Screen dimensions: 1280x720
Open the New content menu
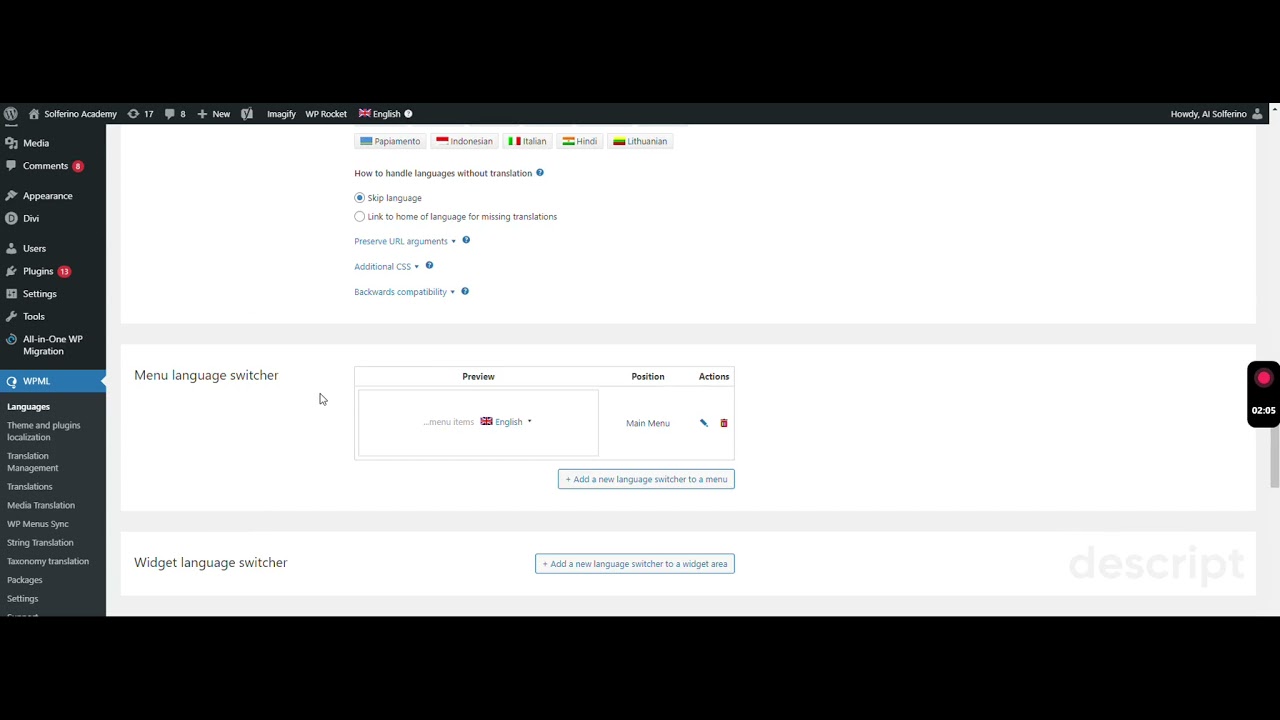click(x=214, y=114)
